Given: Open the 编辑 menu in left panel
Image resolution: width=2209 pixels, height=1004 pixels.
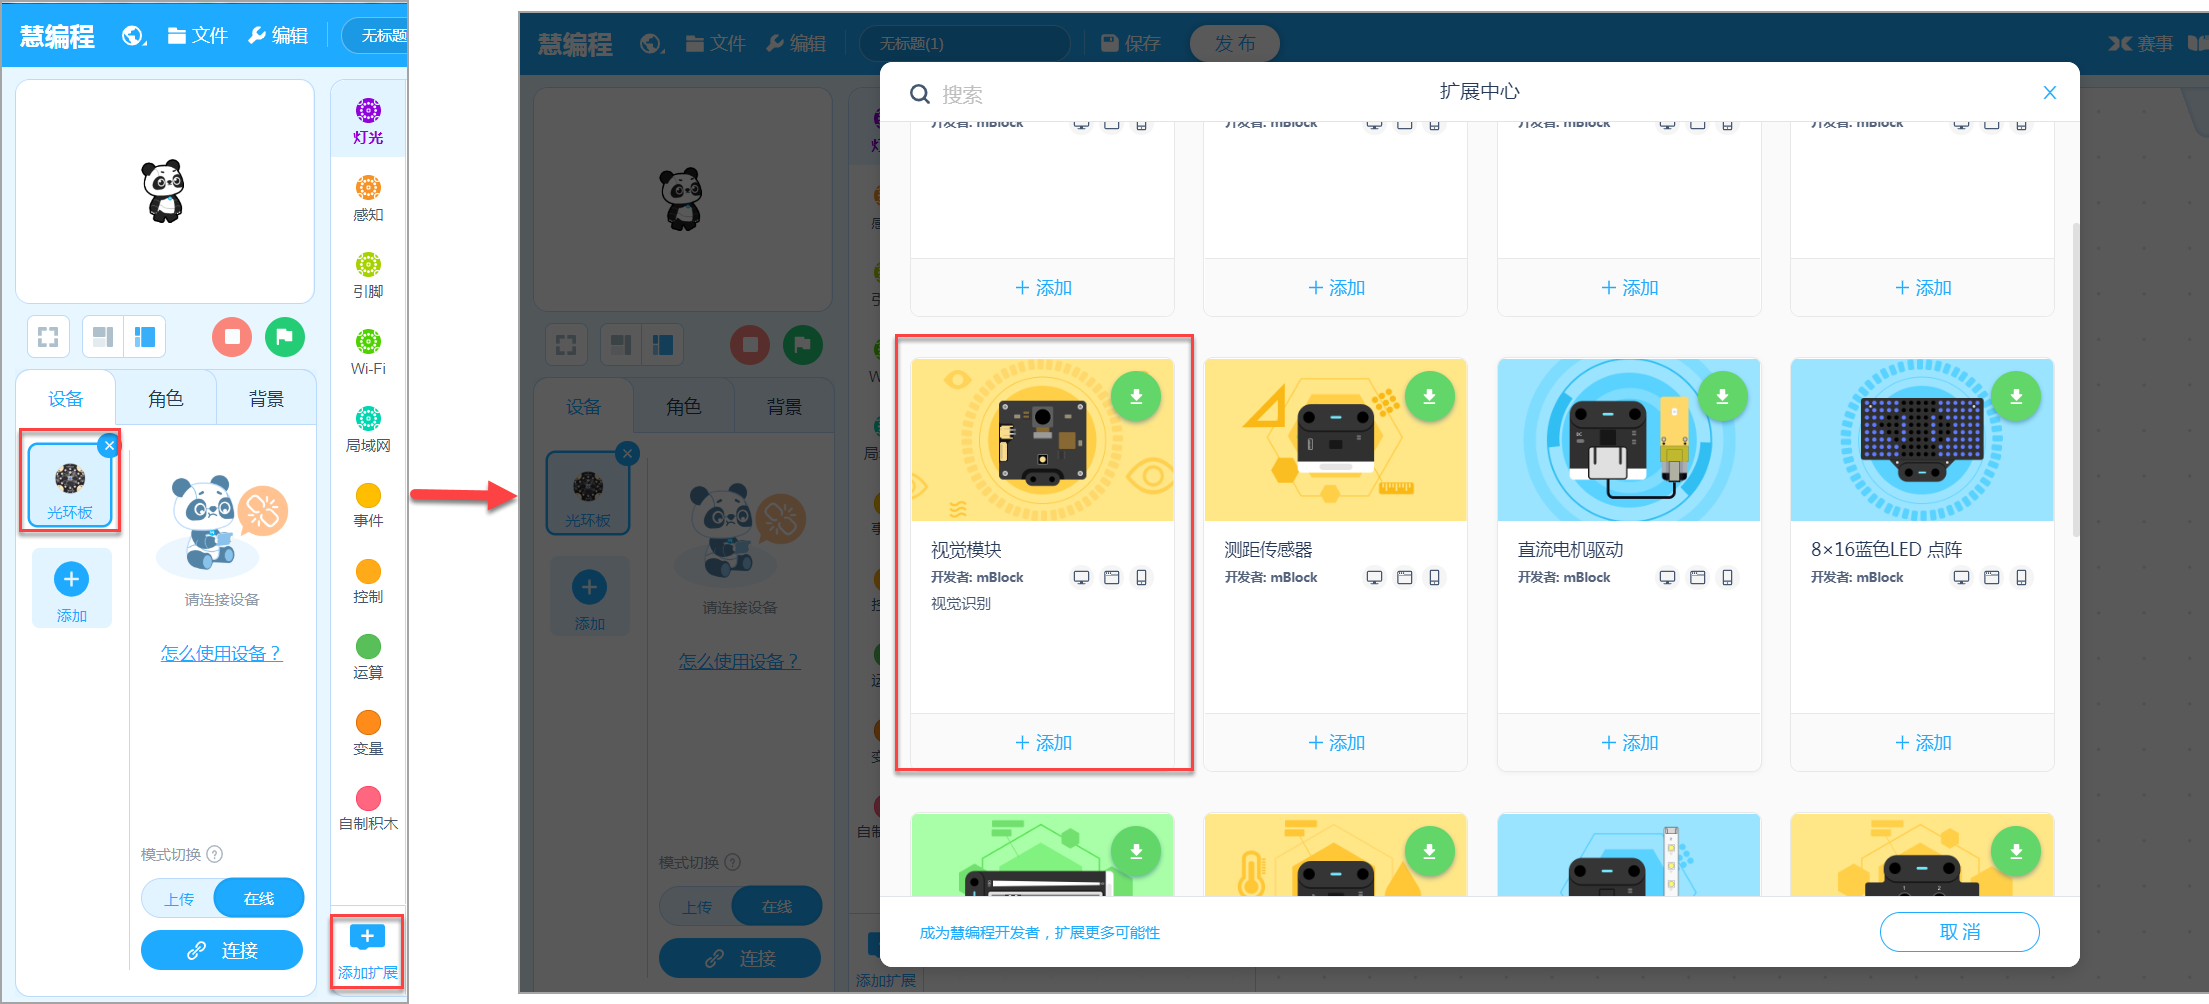Looking at the screenshot, I should (278, 36).
